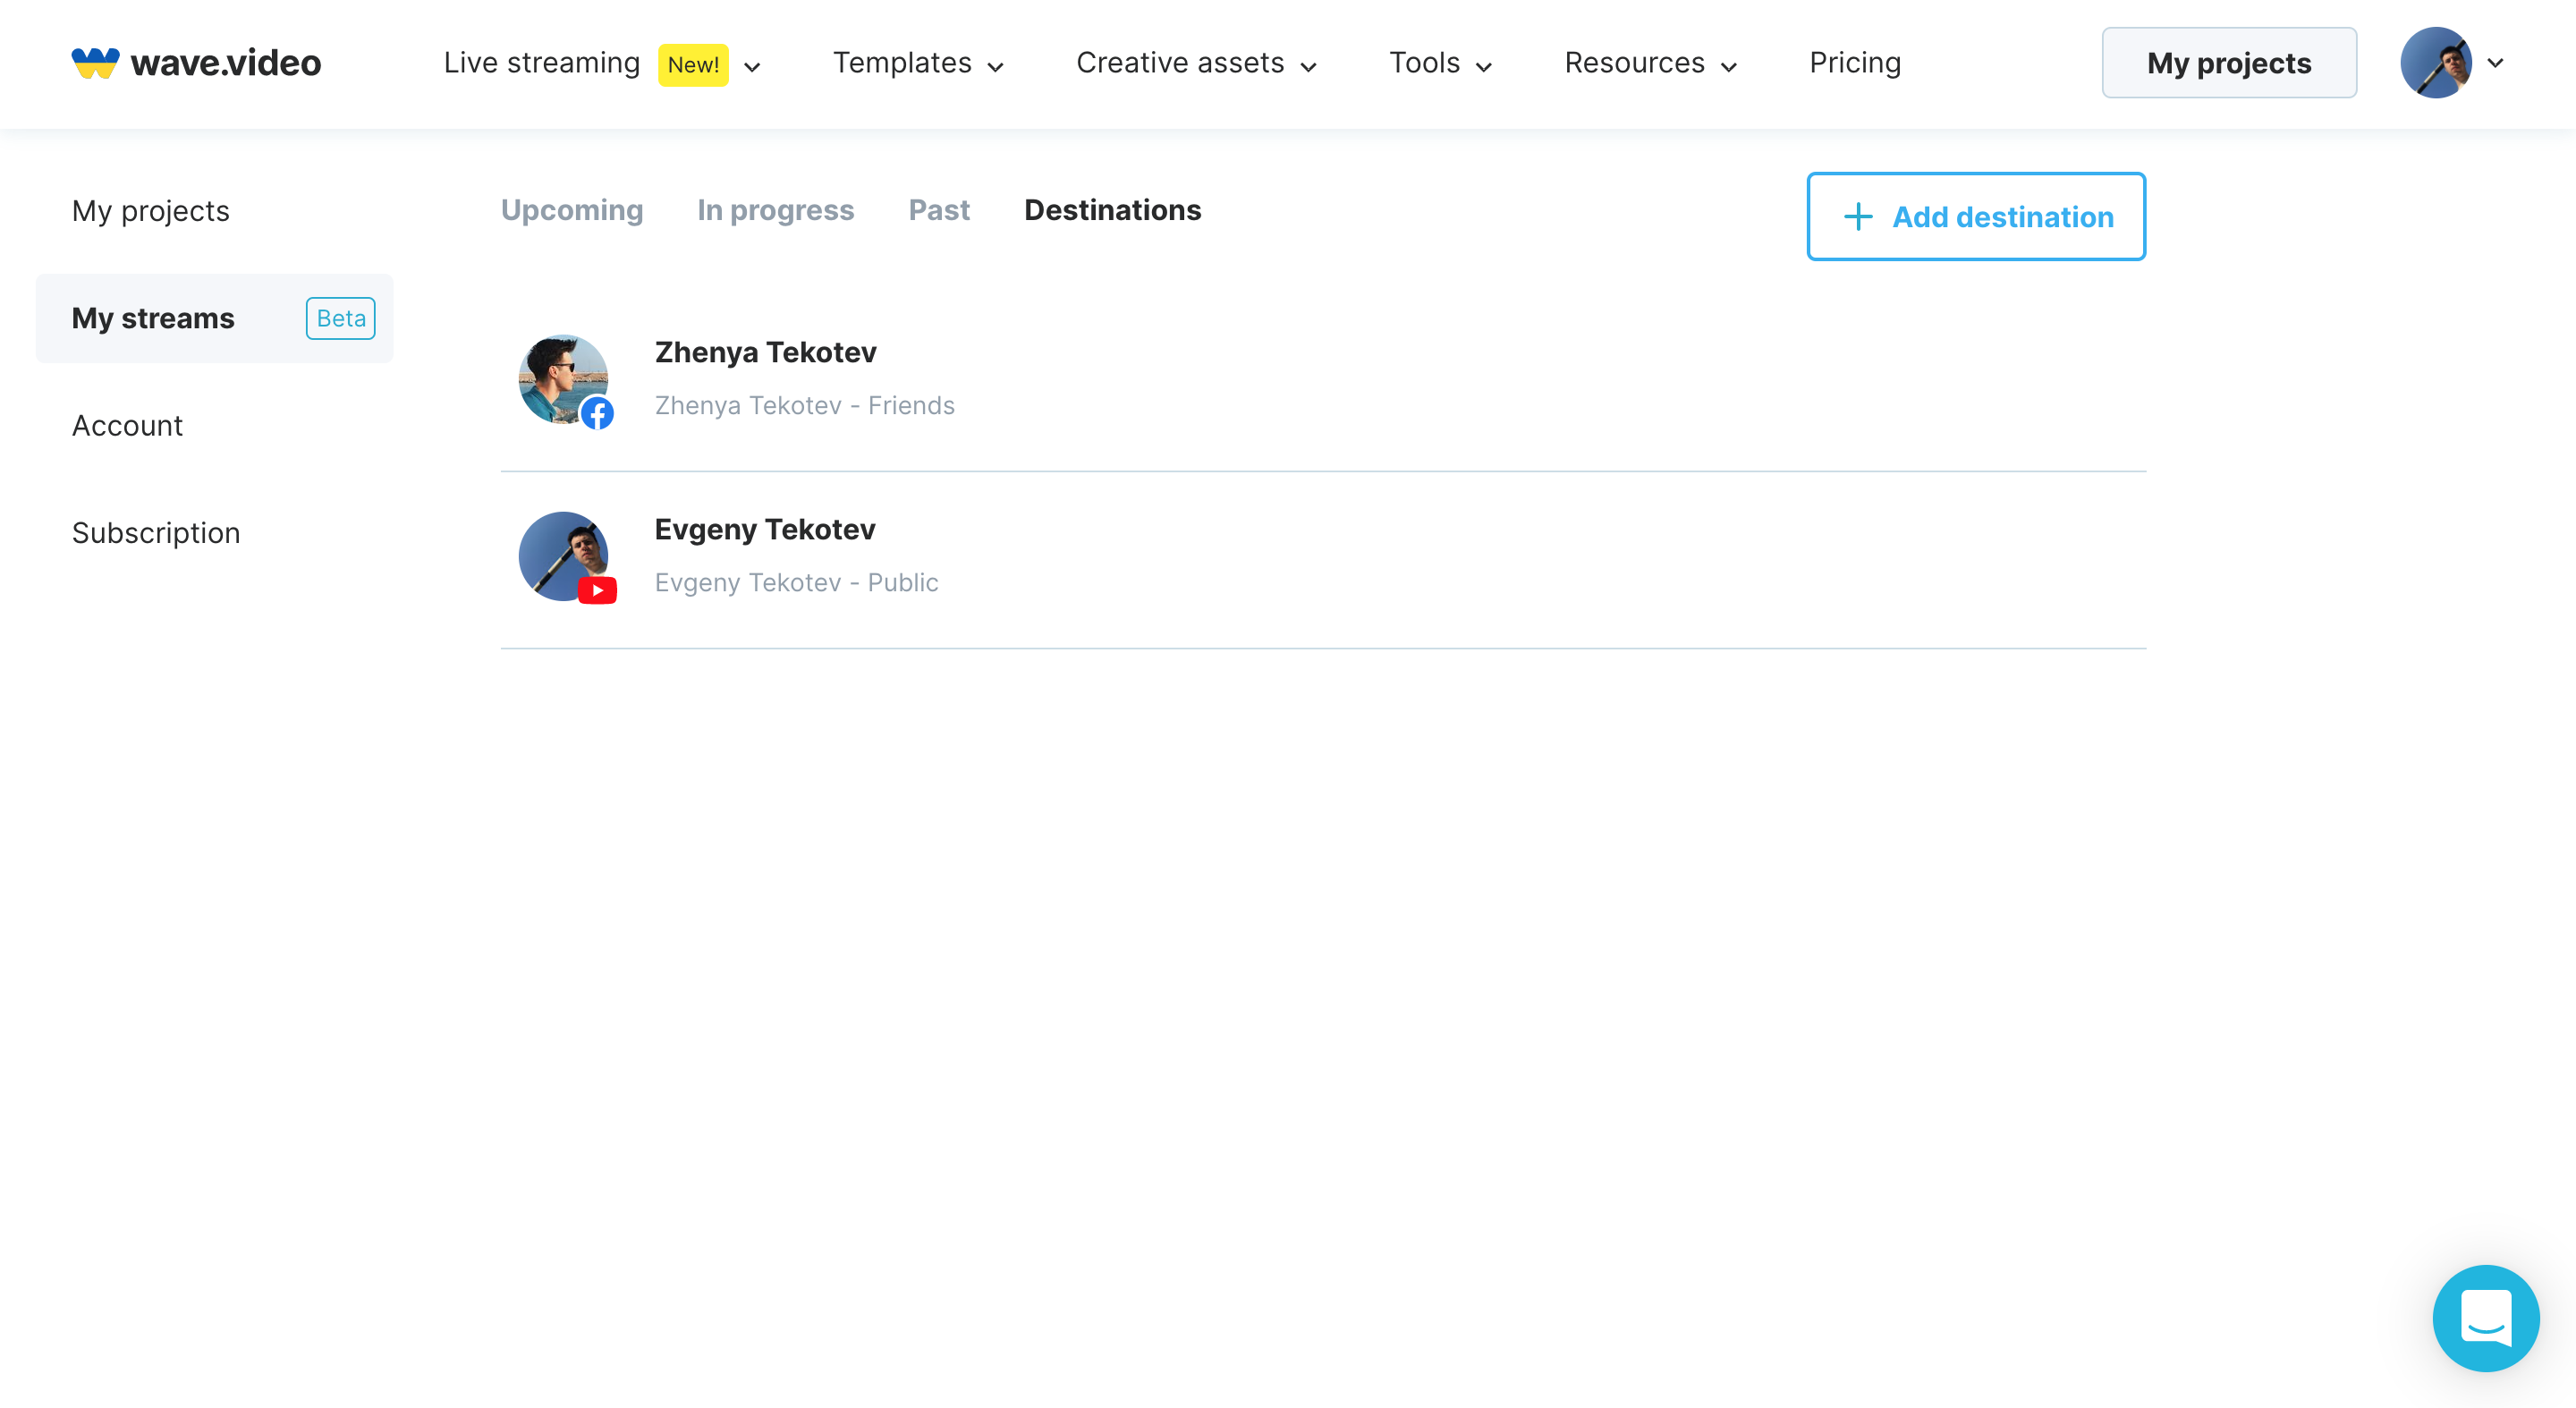Expand the Tools dropdown chevron

click(1484, 67)
